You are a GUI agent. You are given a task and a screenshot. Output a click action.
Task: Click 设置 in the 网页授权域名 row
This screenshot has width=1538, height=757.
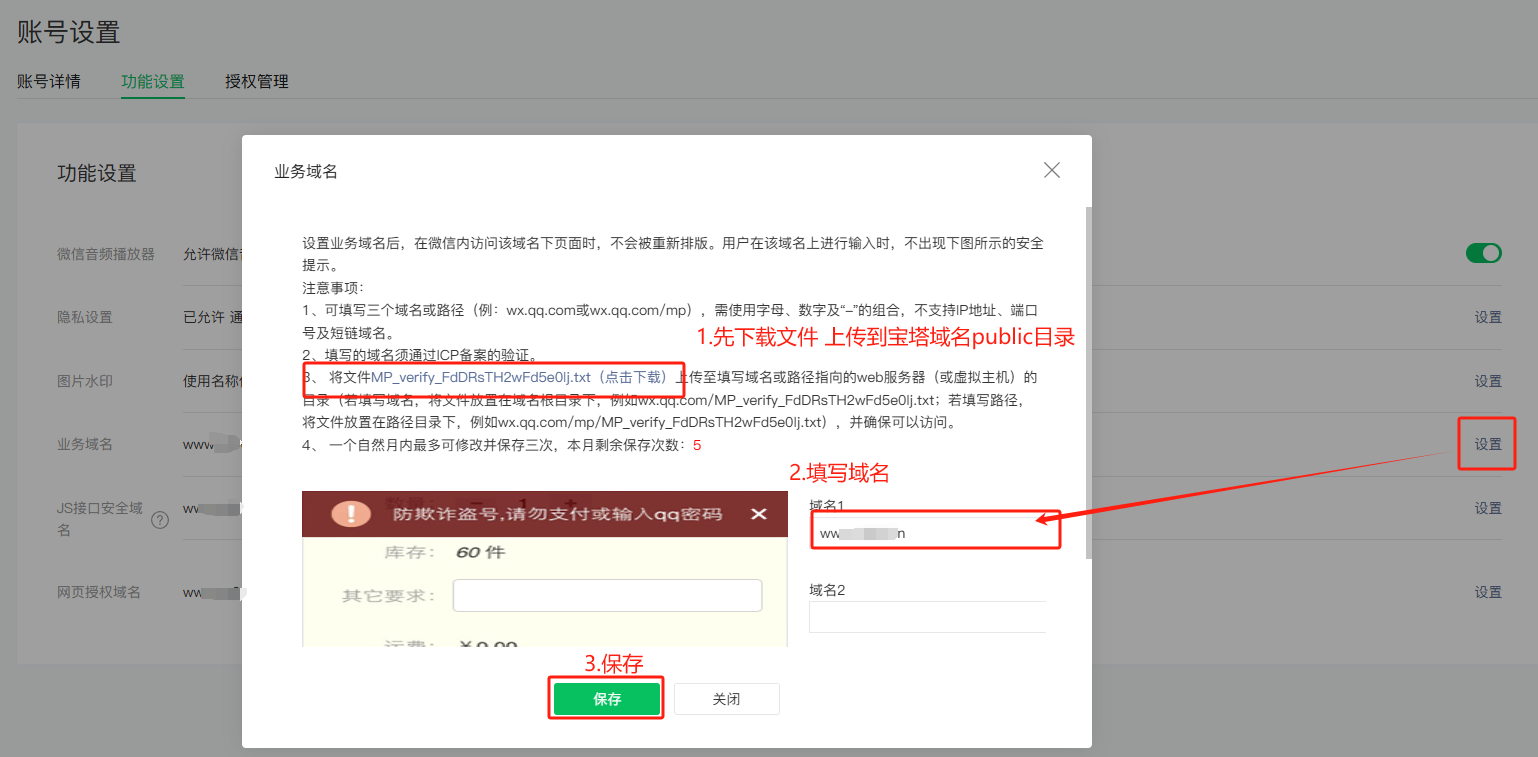1487,592
